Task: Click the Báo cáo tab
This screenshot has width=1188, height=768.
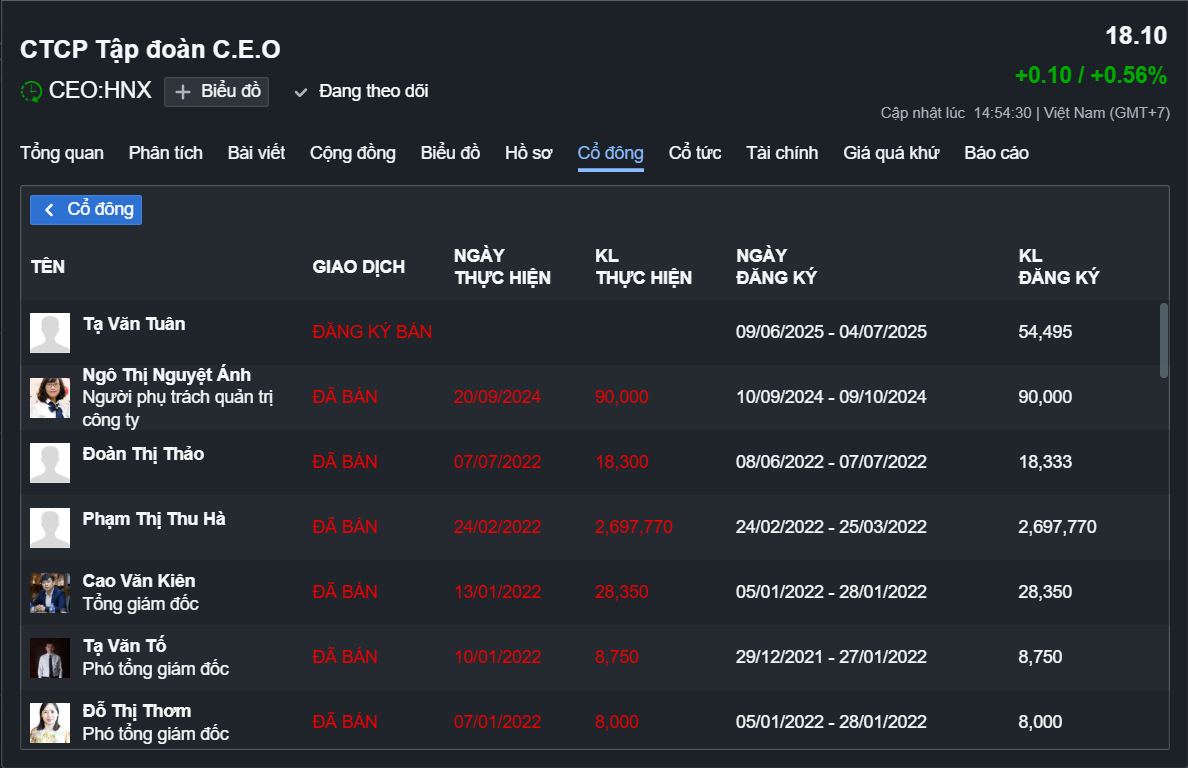Action: (x=996, y=153)
